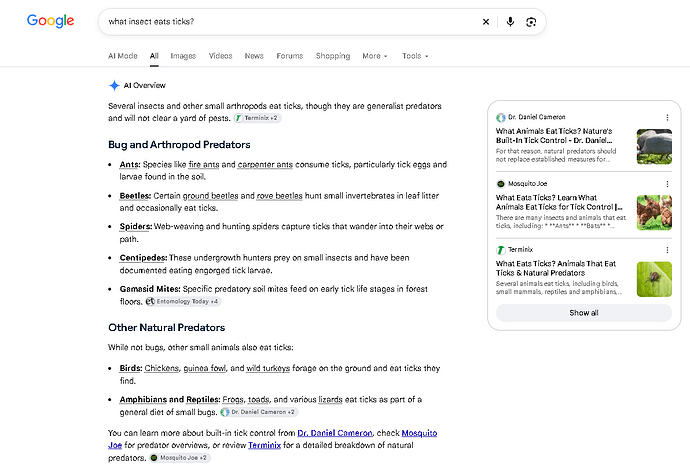This screenshot has height=470, width=690.
Task: Open search by image lens icon
Action: coord(531,22)
